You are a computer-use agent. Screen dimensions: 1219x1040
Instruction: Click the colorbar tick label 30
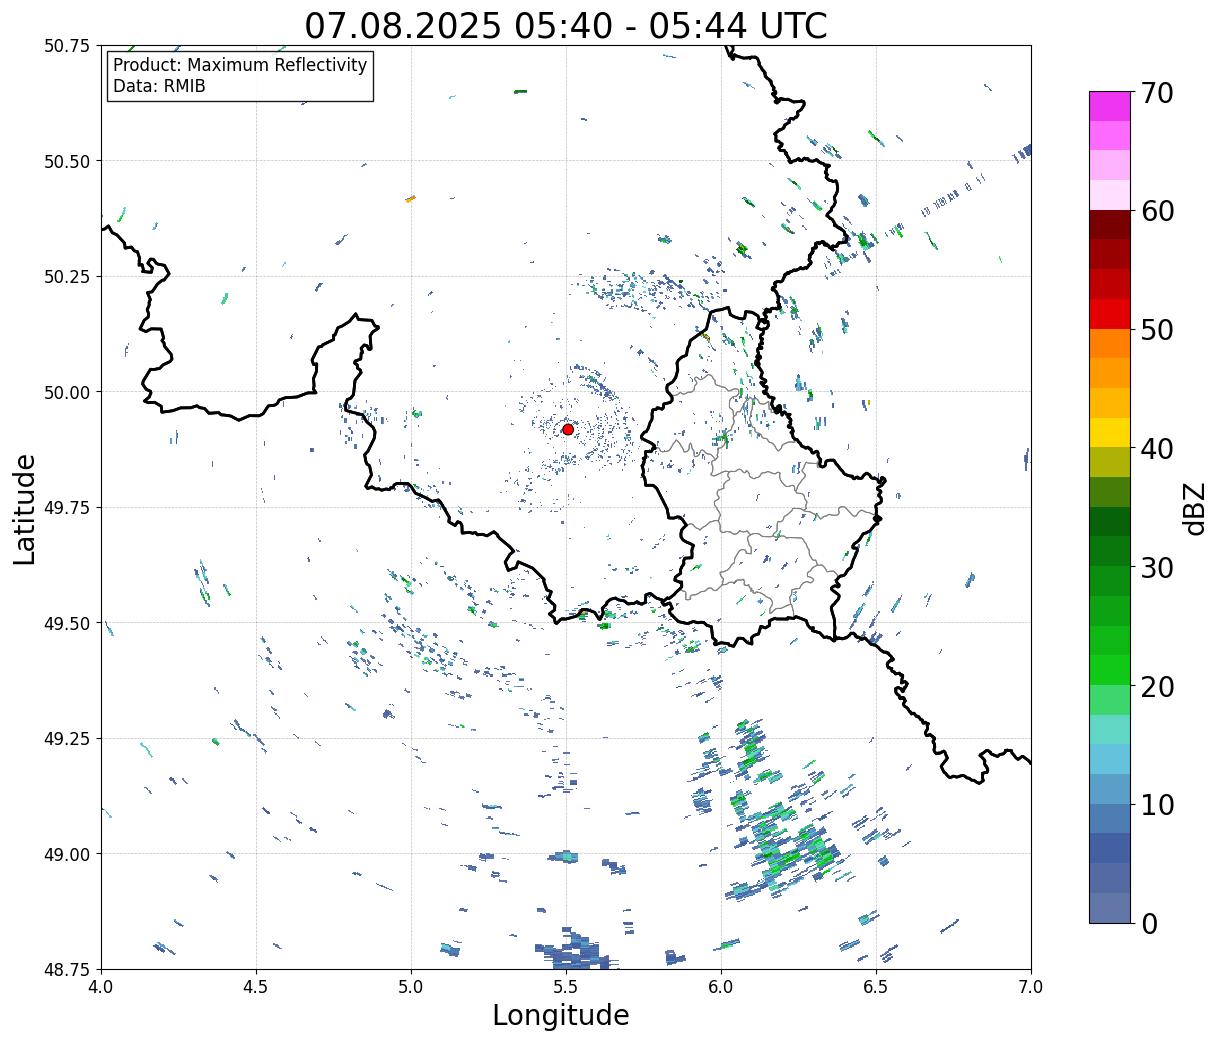point(1157,568)
